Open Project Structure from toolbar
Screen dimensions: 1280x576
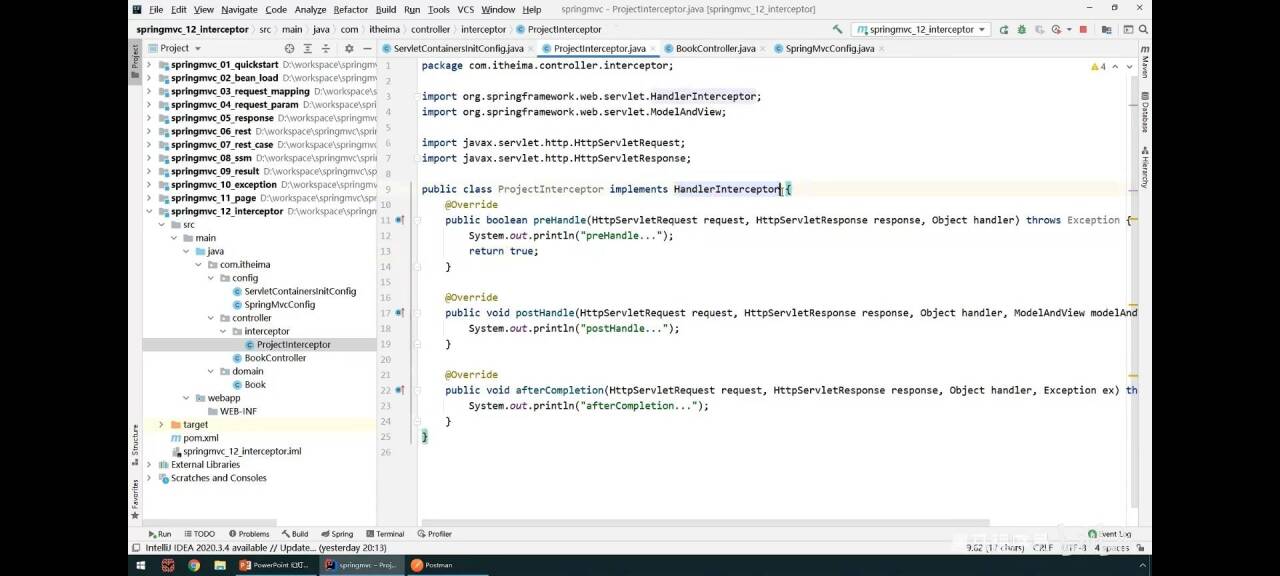click(x=1105, y=29)
